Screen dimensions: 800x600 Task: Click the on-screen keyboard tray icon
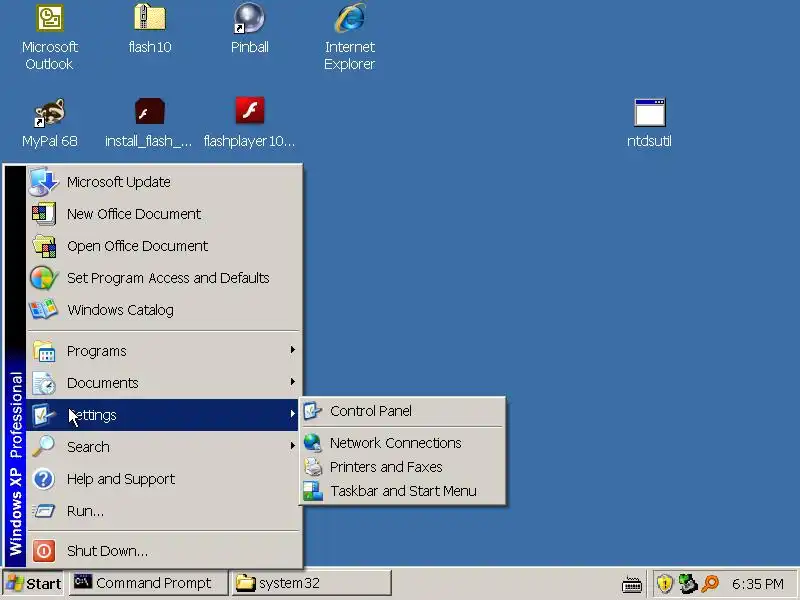[632, 584]
